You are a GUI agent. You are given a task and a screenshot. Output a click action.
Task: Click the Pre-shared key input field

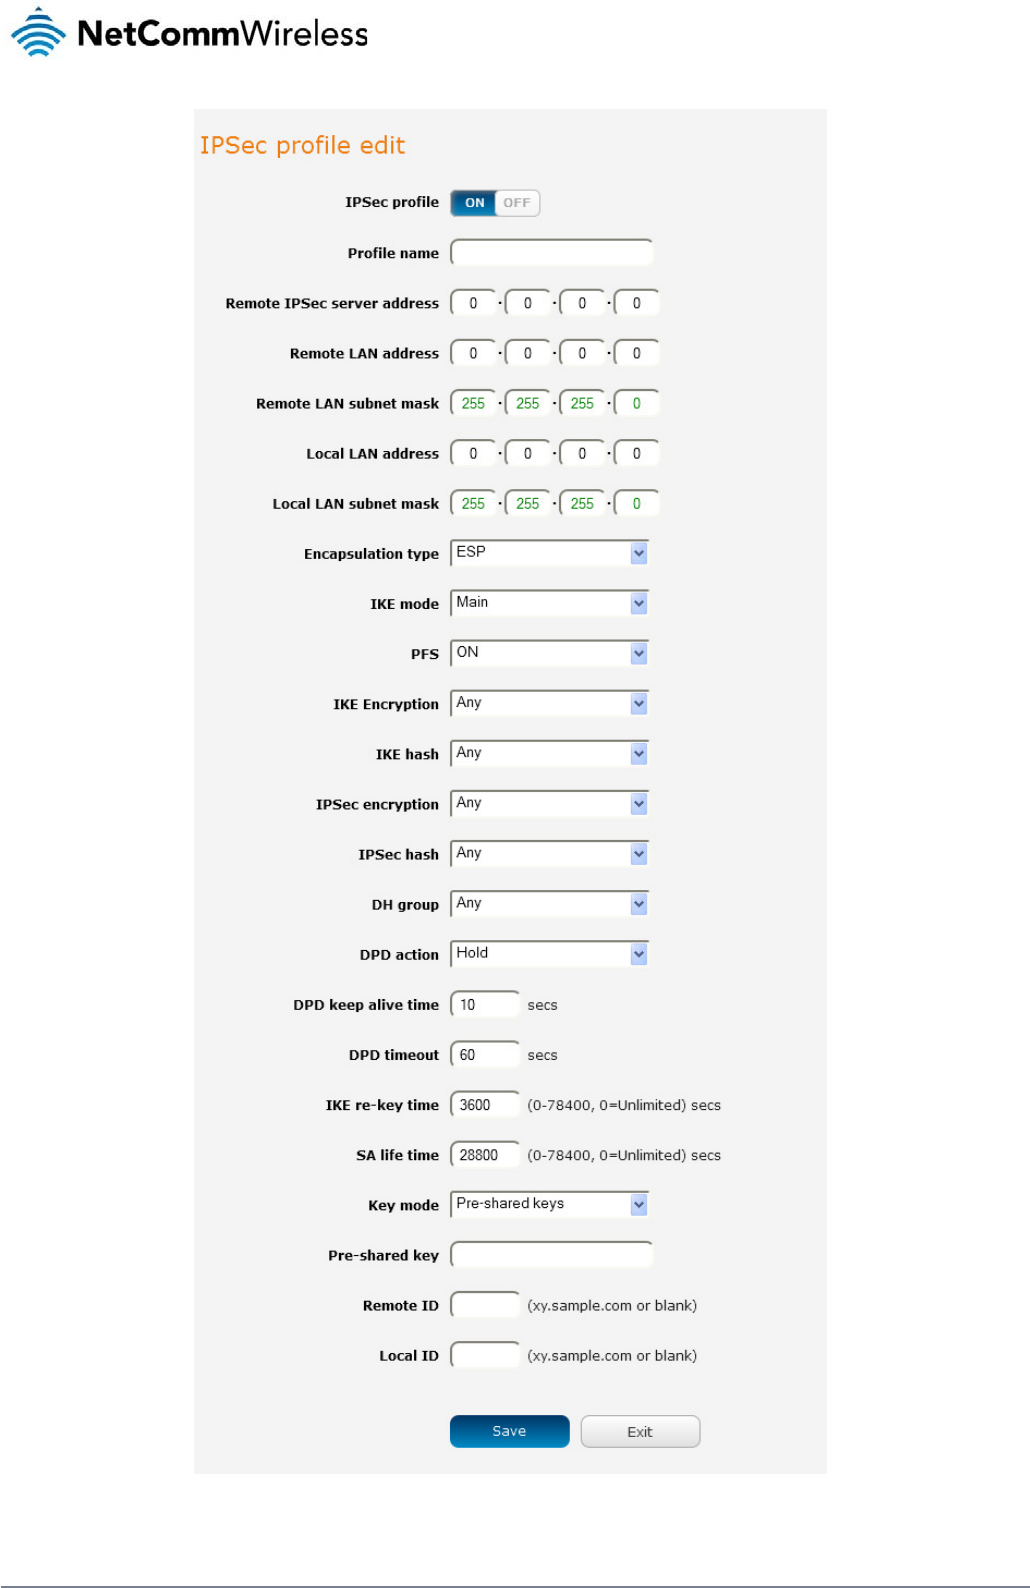[x=551, y=1255]
